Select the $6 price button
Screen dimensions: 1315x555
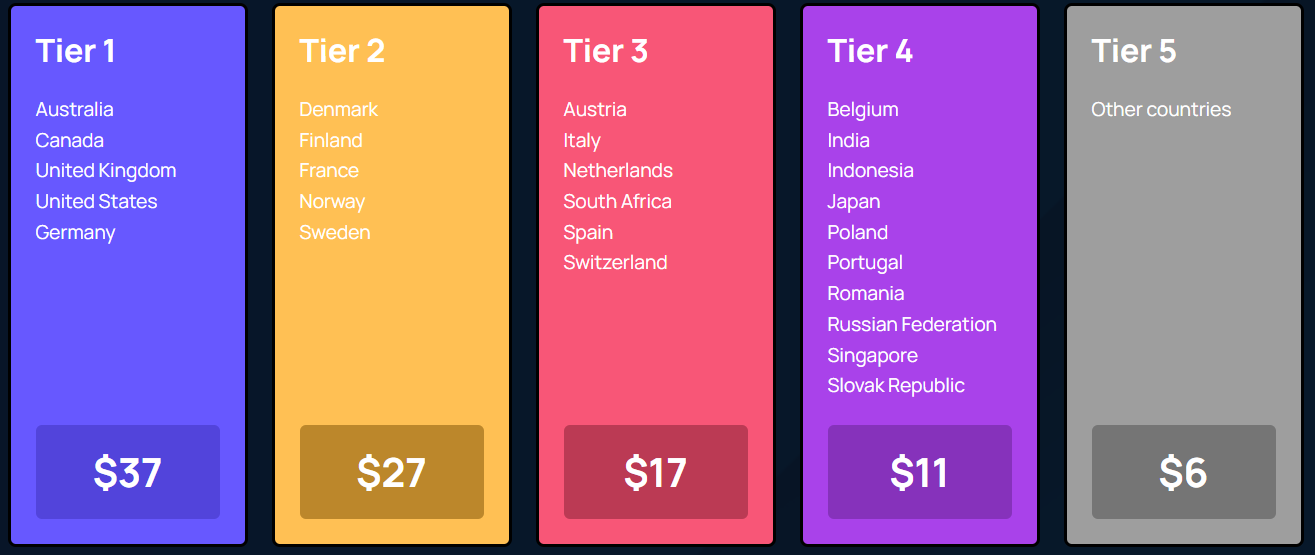[1184, 472]
